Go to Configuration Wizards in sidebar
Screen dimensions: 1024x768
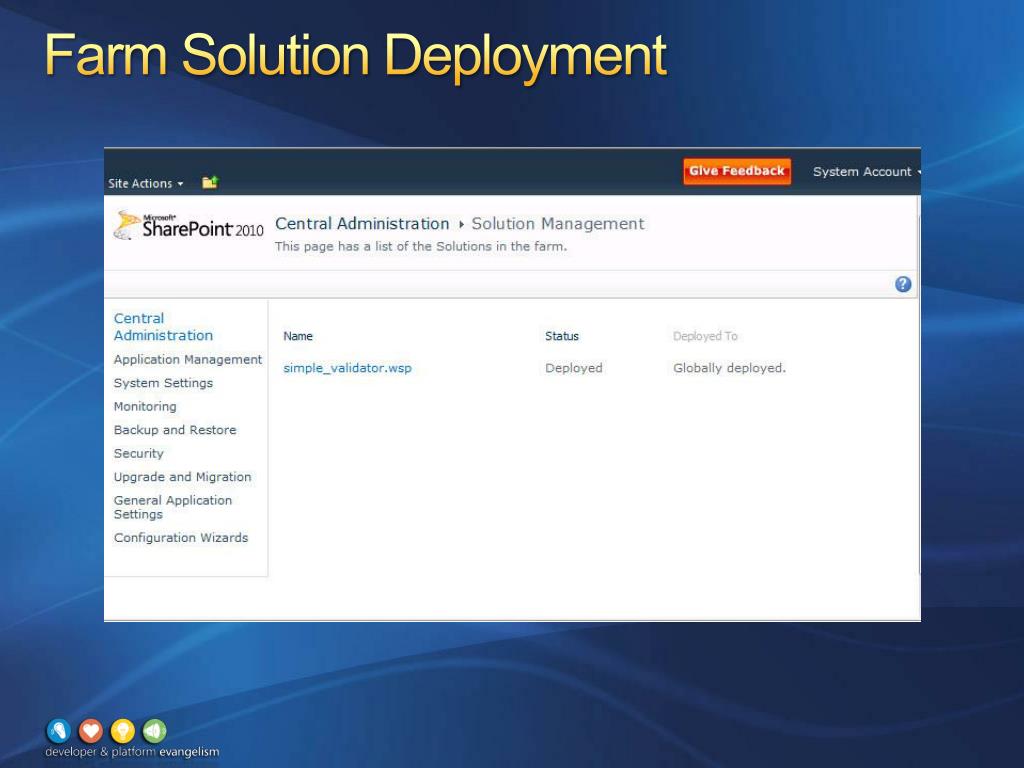coord(181,537)
